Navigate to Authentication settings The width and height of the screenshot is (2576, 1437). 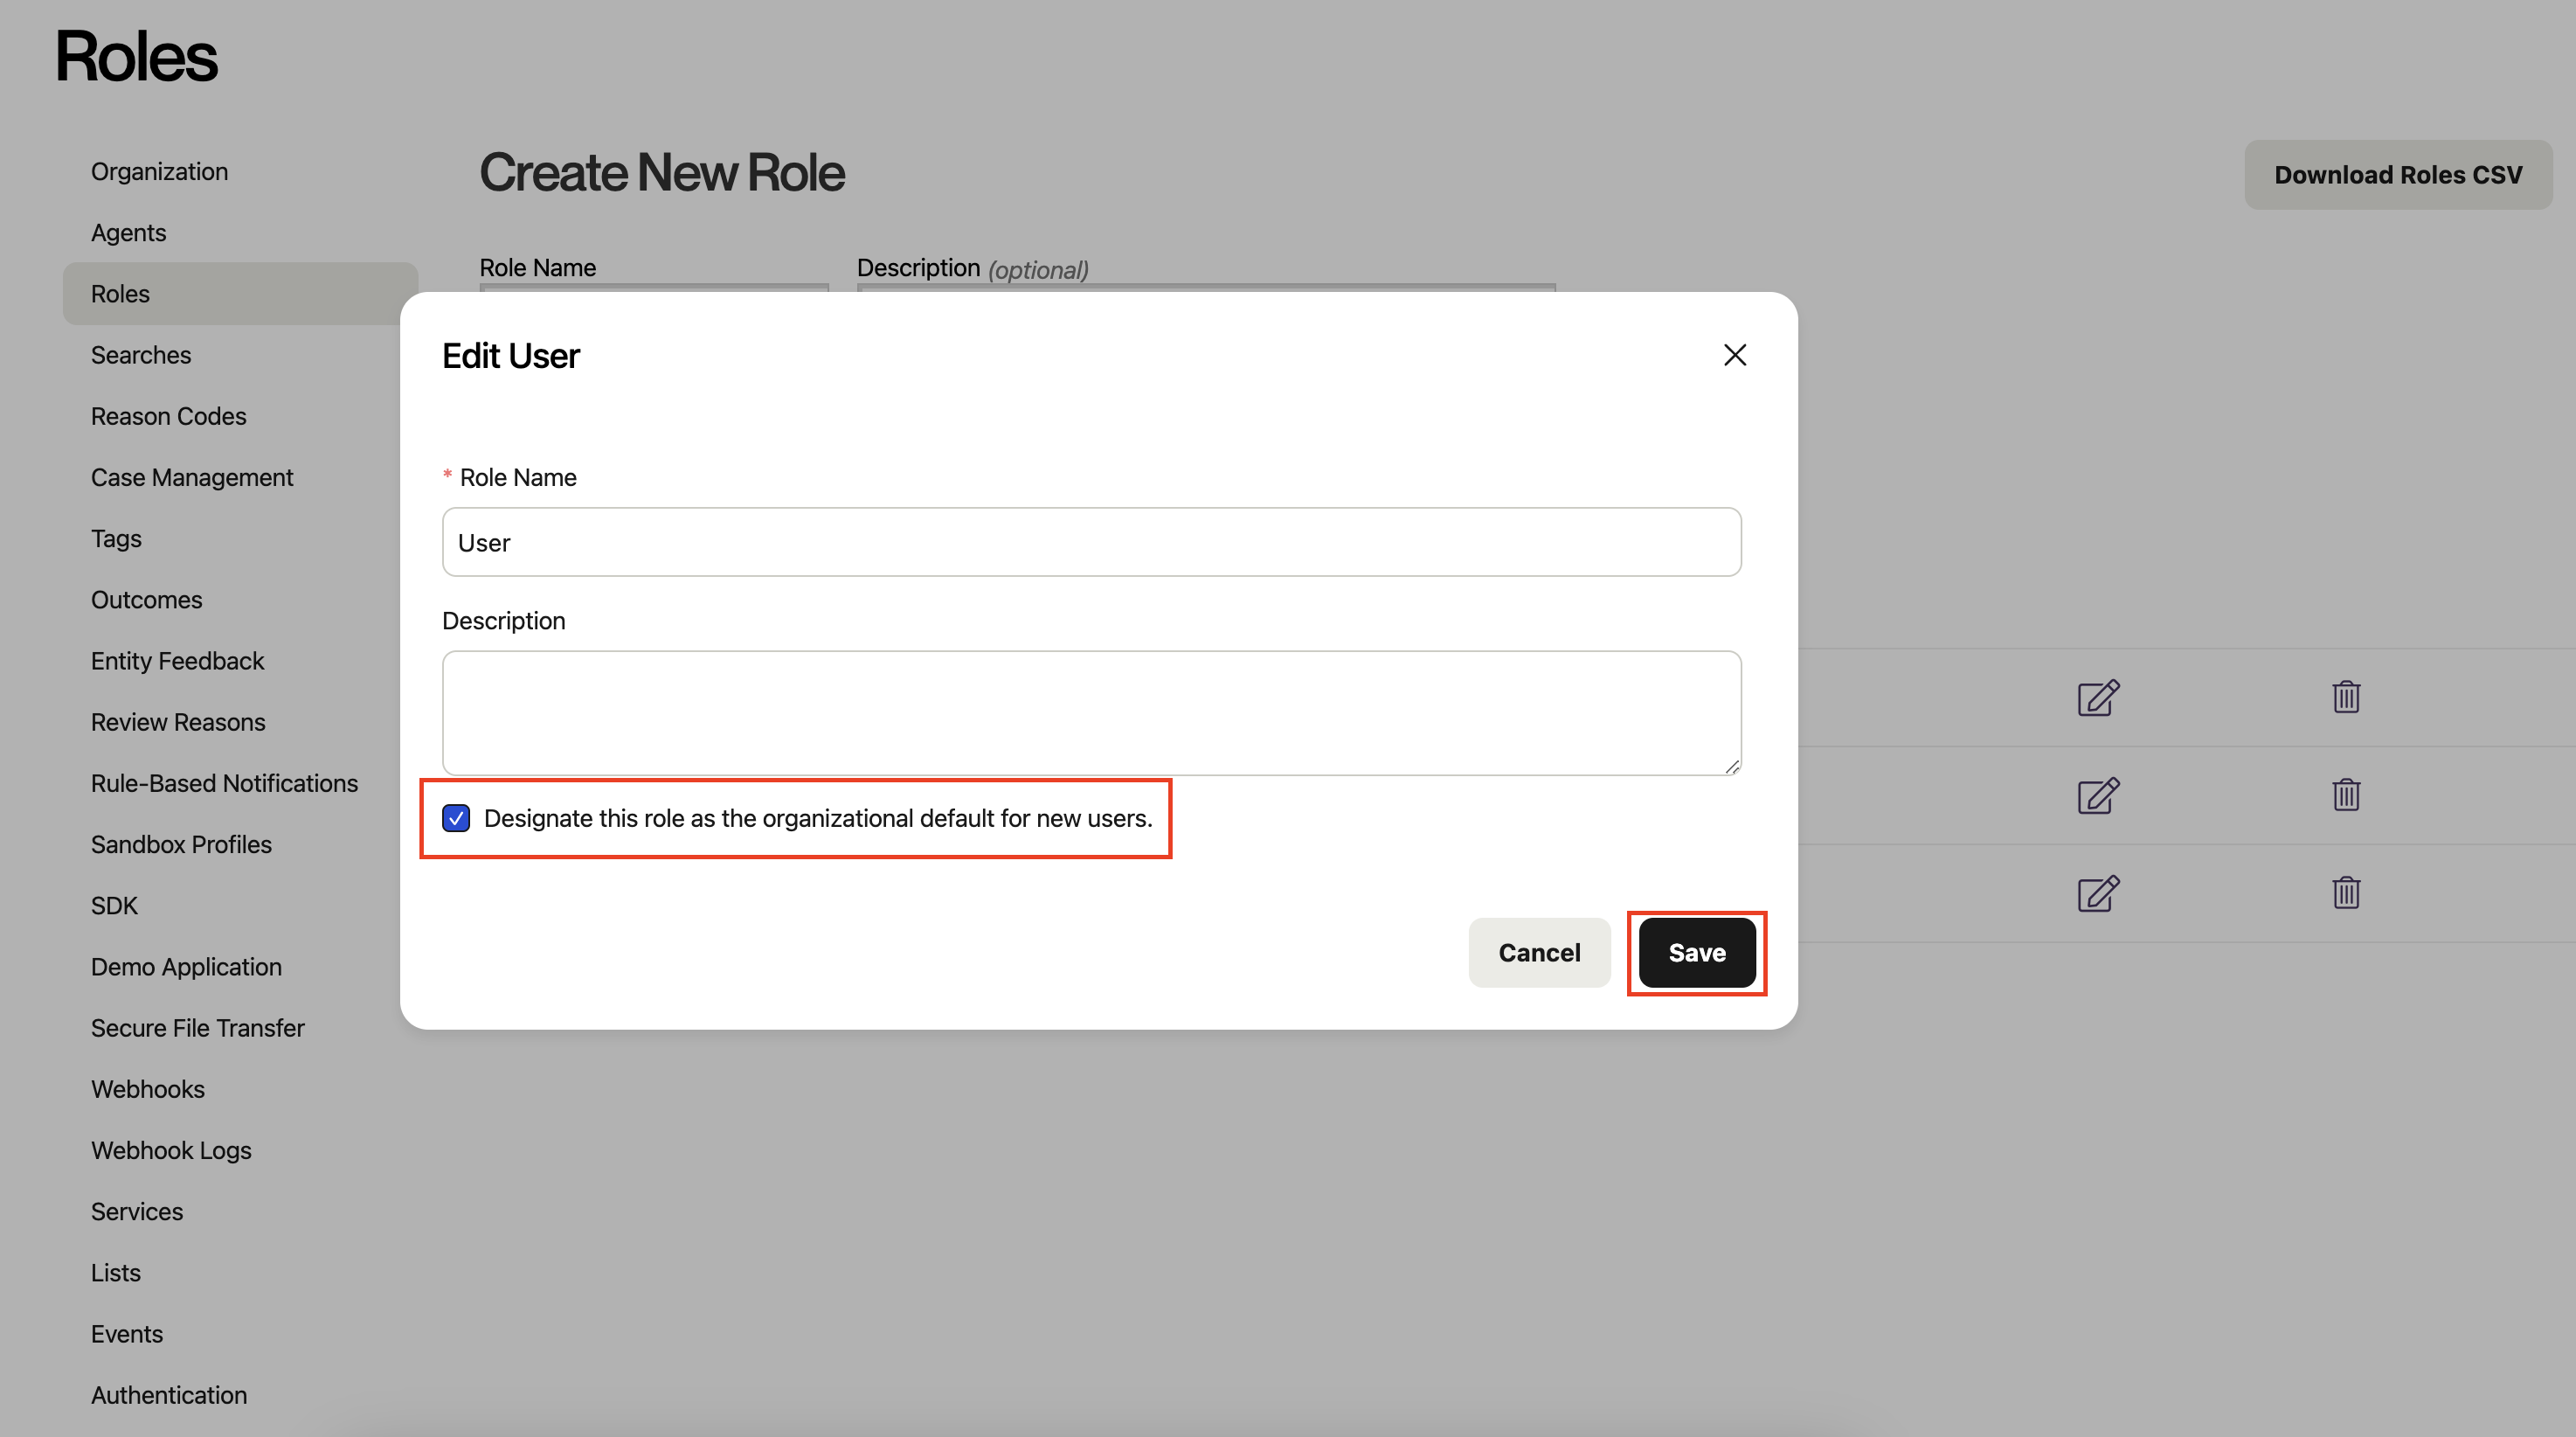click(x=168, y=1395)
